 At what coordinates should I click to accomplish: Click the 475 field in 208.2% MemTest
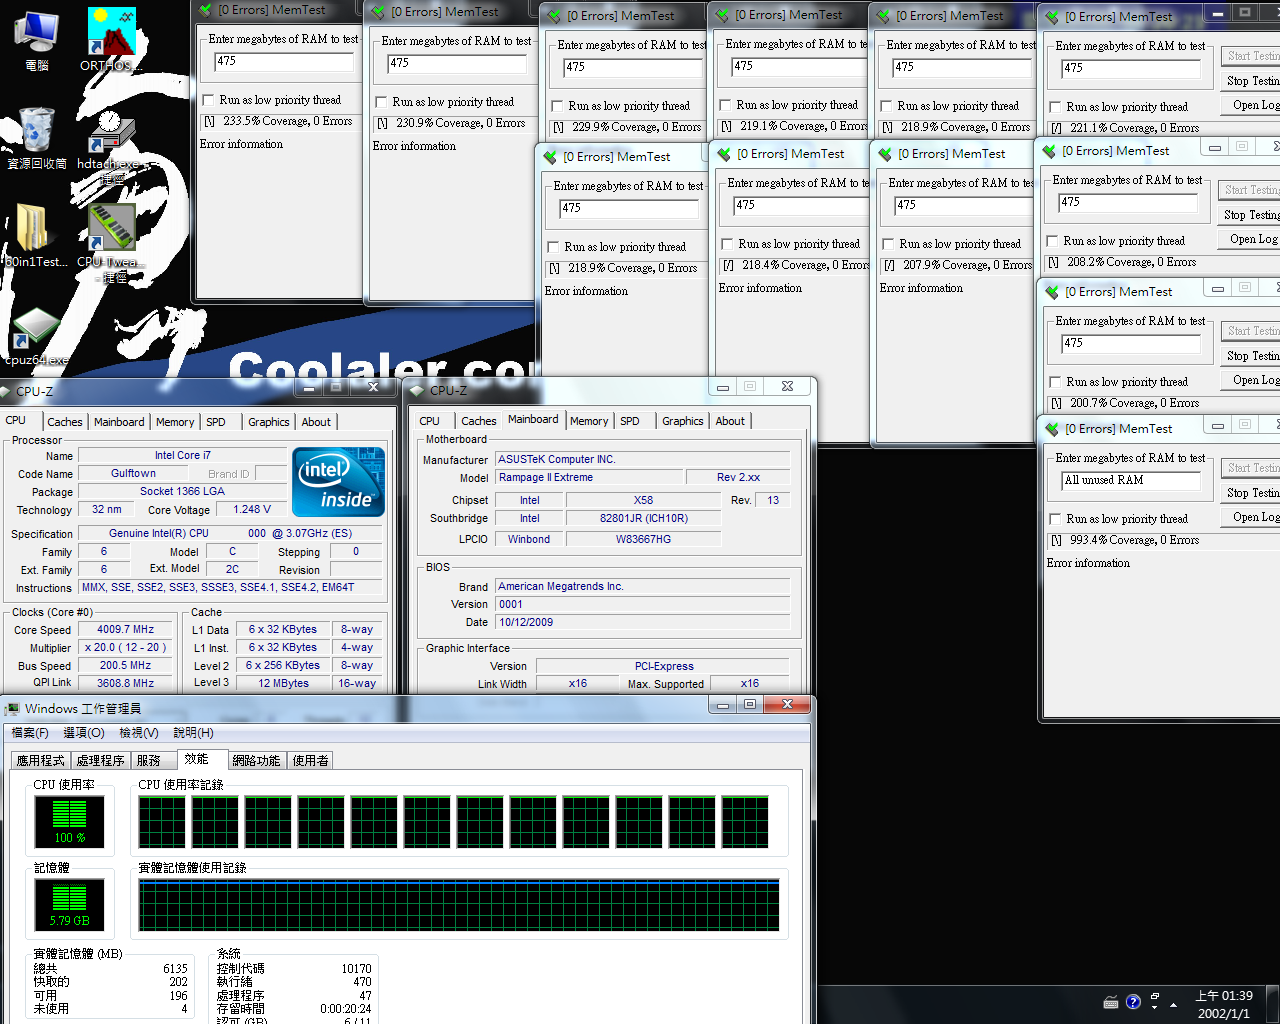click(1128, 203)
